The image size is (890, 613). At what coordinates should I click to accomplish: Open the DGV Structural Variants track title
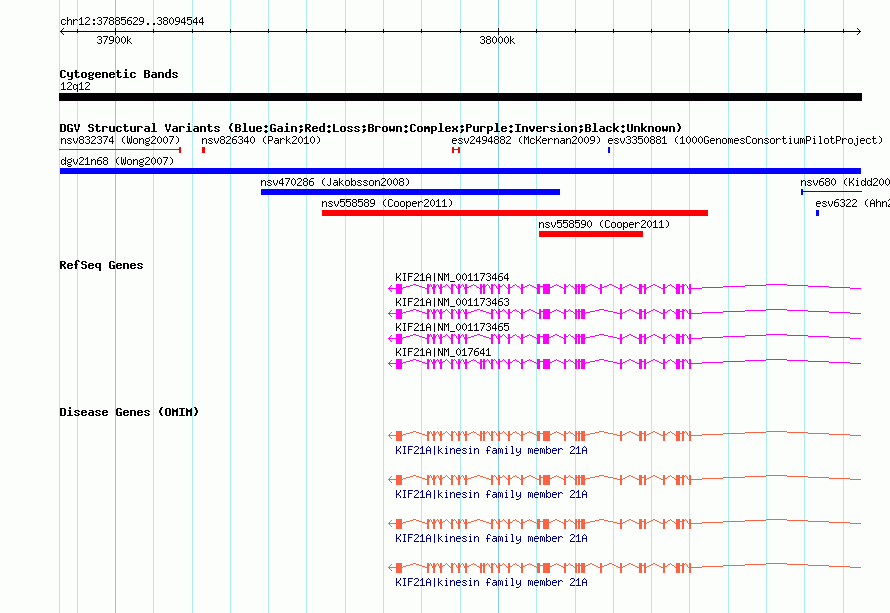click(371, 128)
